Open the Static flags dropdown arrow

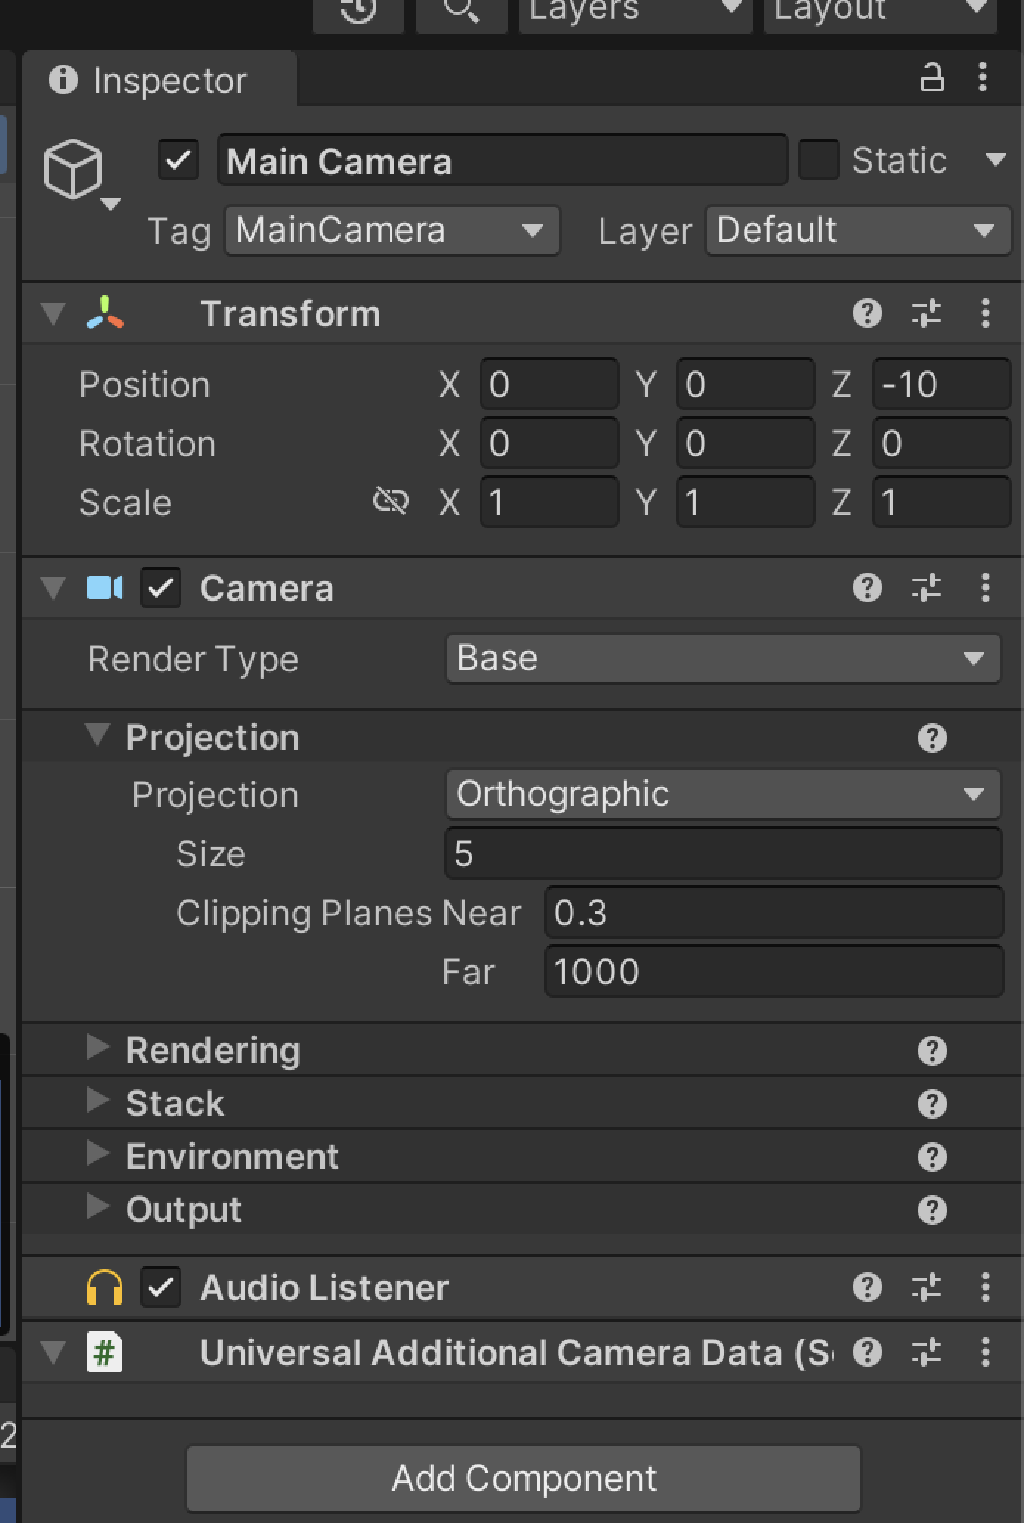995,160
